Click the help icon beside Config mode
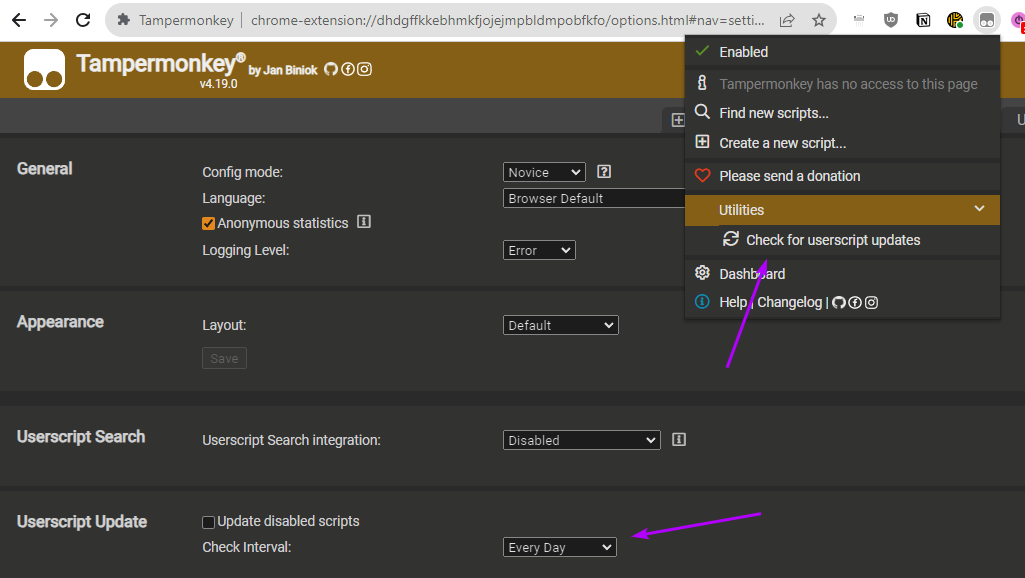This screenshot has height=578, width=1025. (604, 172)
